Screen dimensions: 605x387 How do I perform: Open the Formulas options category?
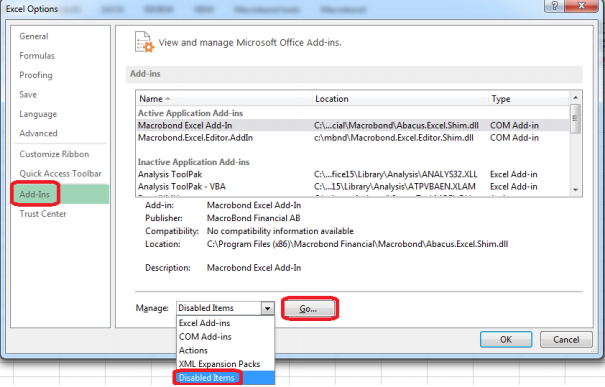(37, 56)
